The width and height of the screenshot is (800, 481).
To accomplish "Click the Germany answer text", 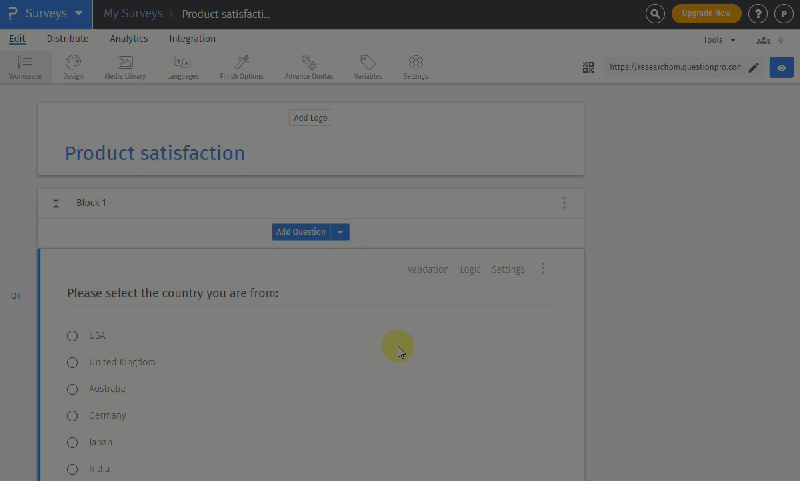I will tap(107, 416).
